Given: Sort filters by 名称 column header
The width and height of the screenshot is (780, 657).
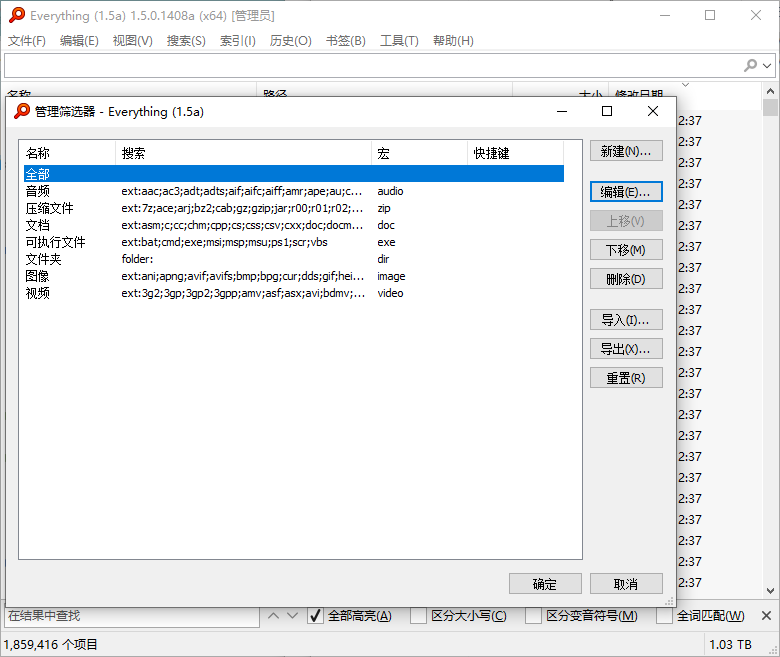Looking at the screenshot, I should [x=67, y=153].
